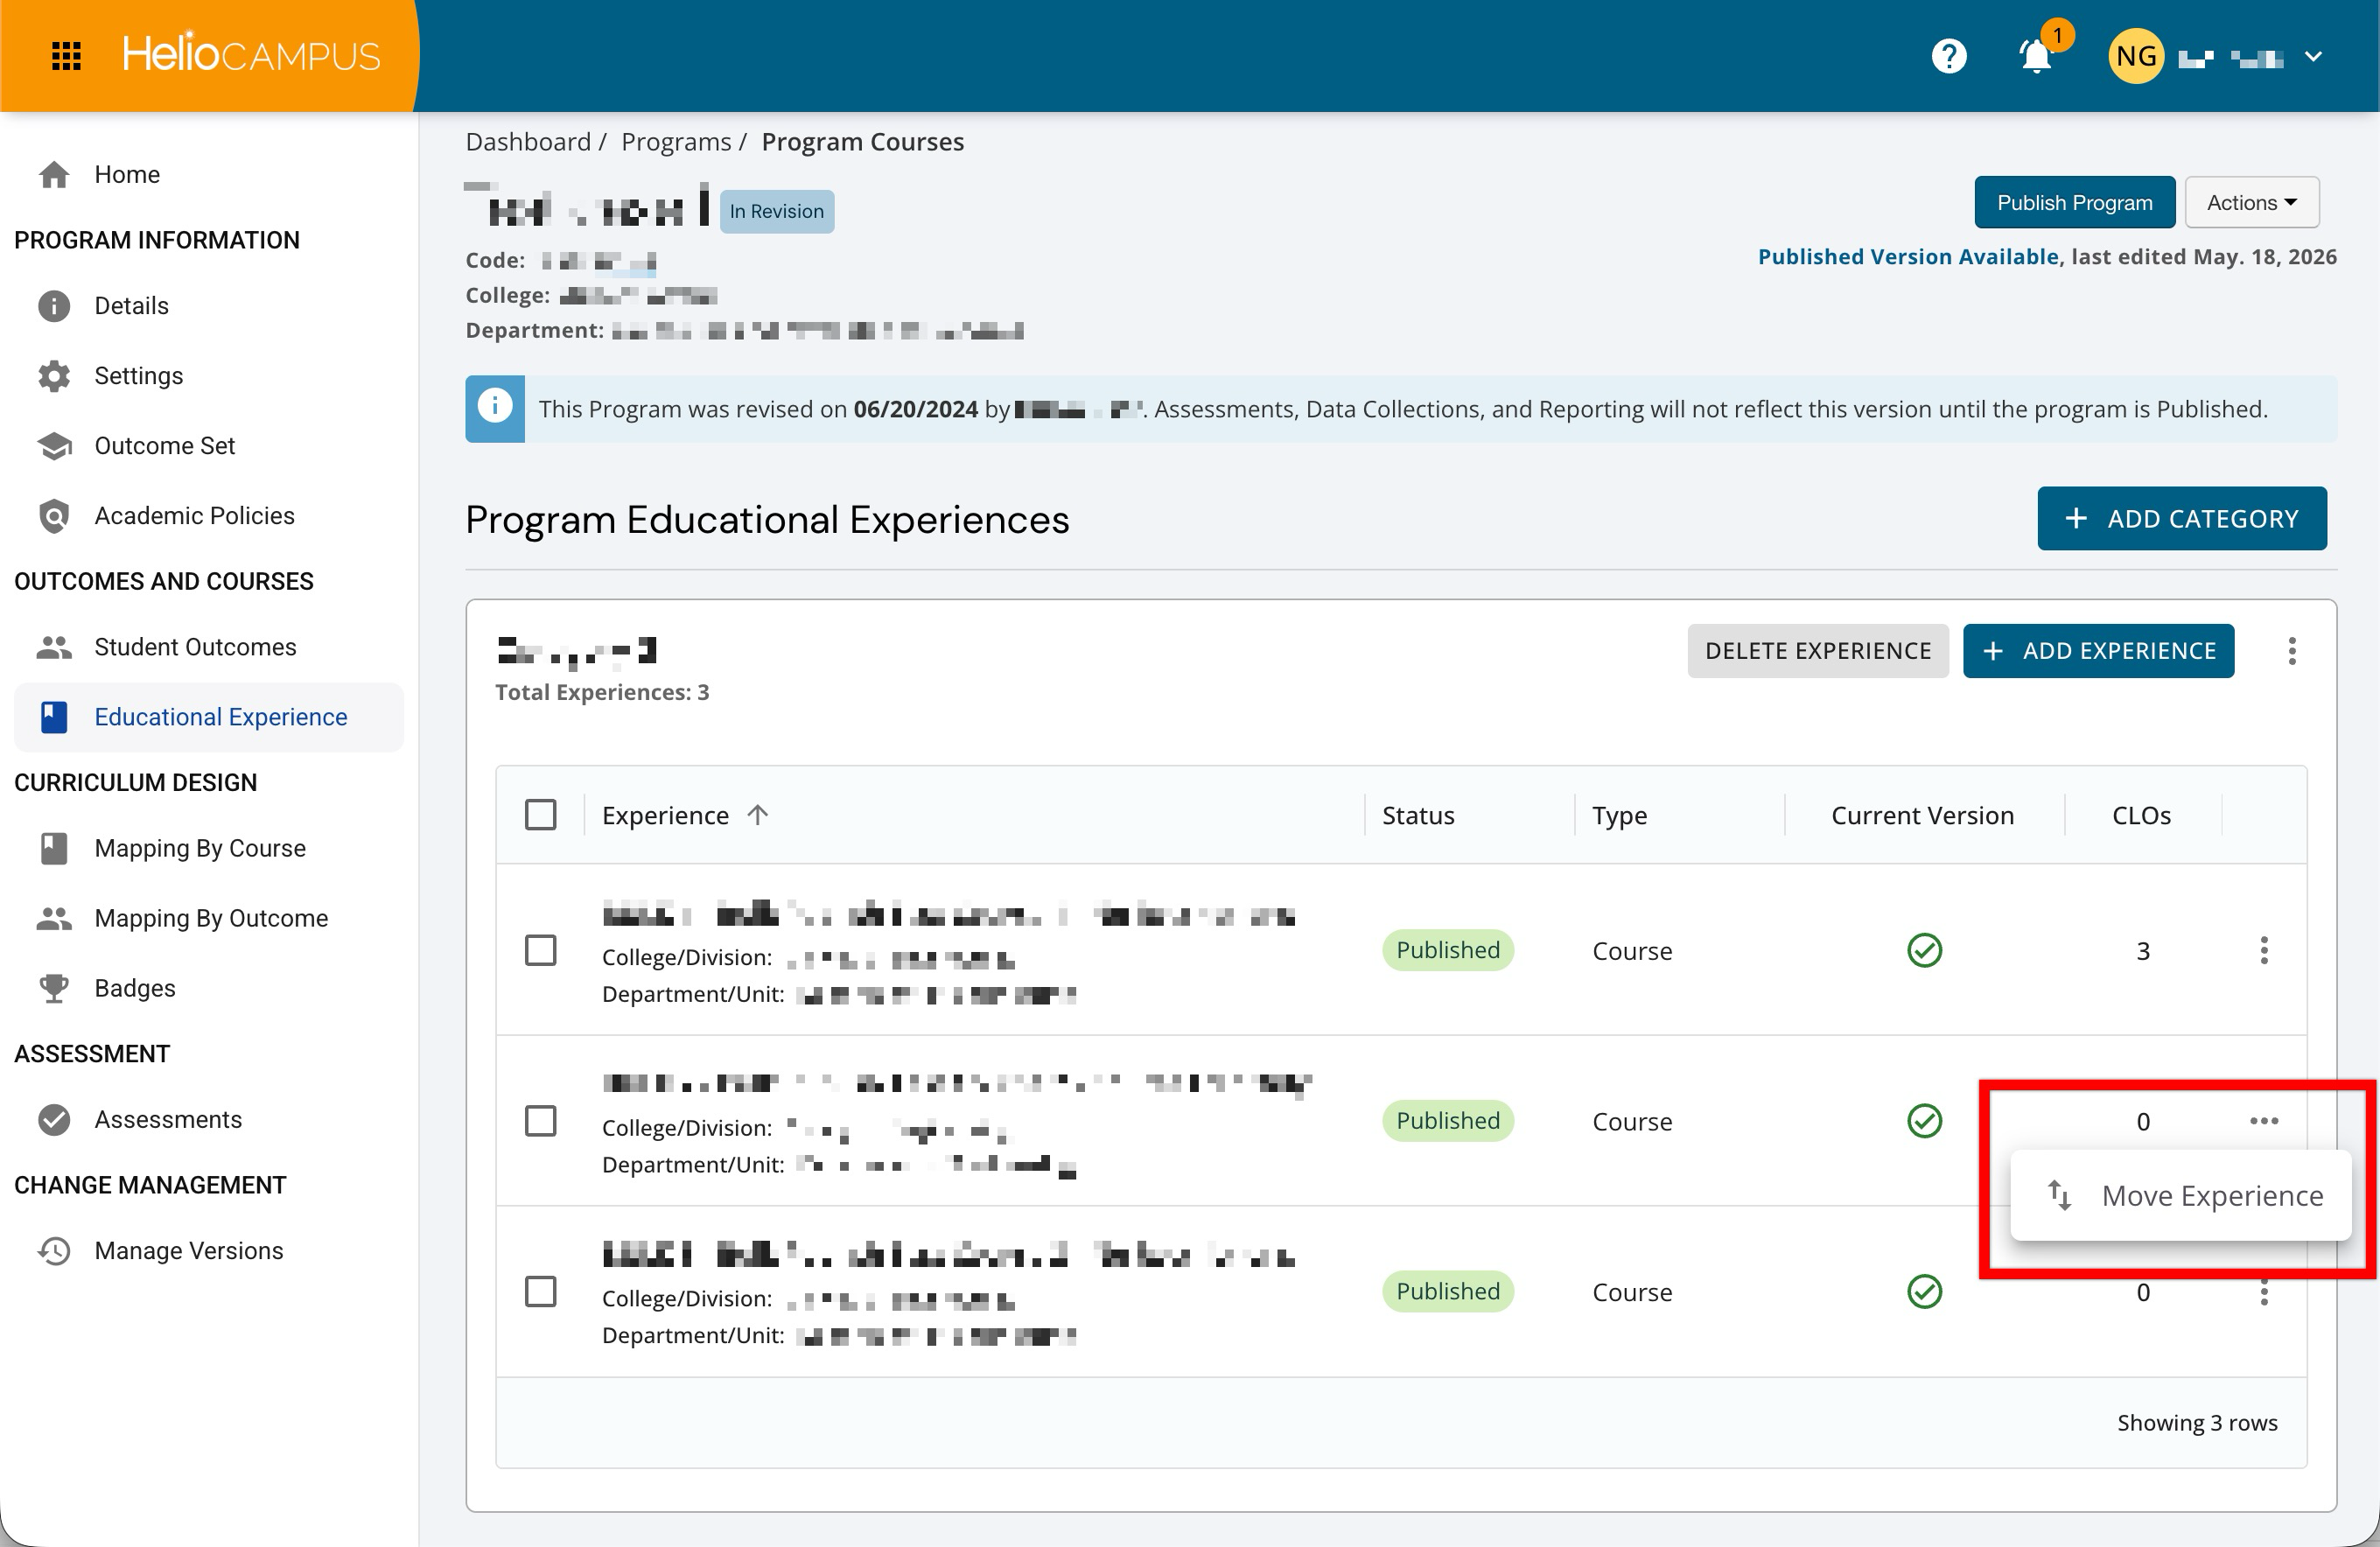Click the In Revision status badge
Viewport: 2380px width, 1547px height.
coord(777,212)
